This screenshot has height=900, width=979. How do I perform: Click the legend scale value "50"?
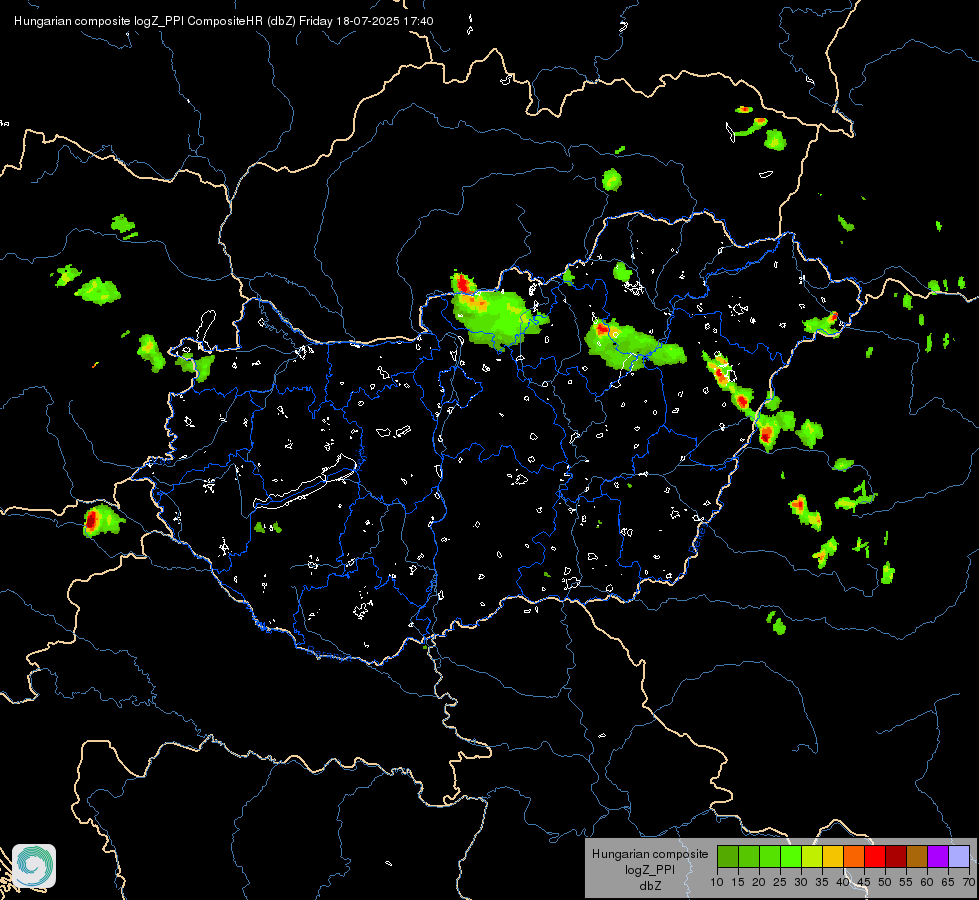[x=885, y=882]
